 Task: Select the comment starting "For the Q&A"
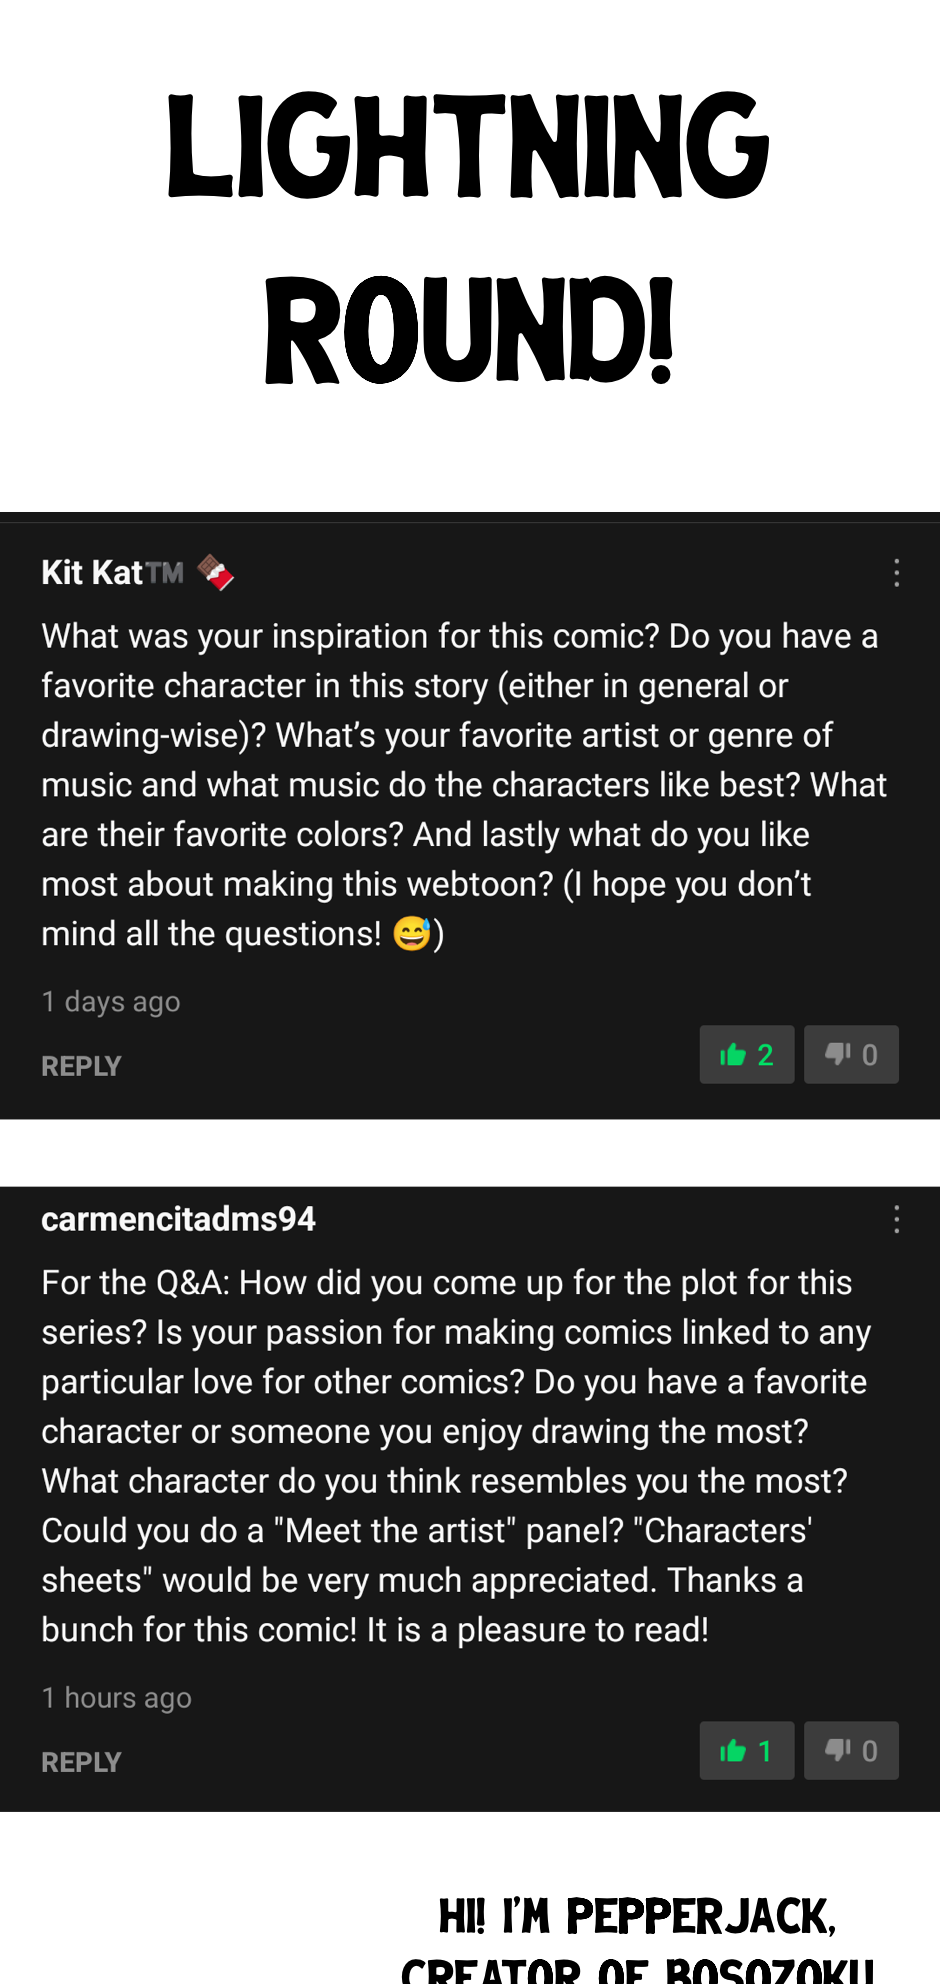coord(456,1456)
